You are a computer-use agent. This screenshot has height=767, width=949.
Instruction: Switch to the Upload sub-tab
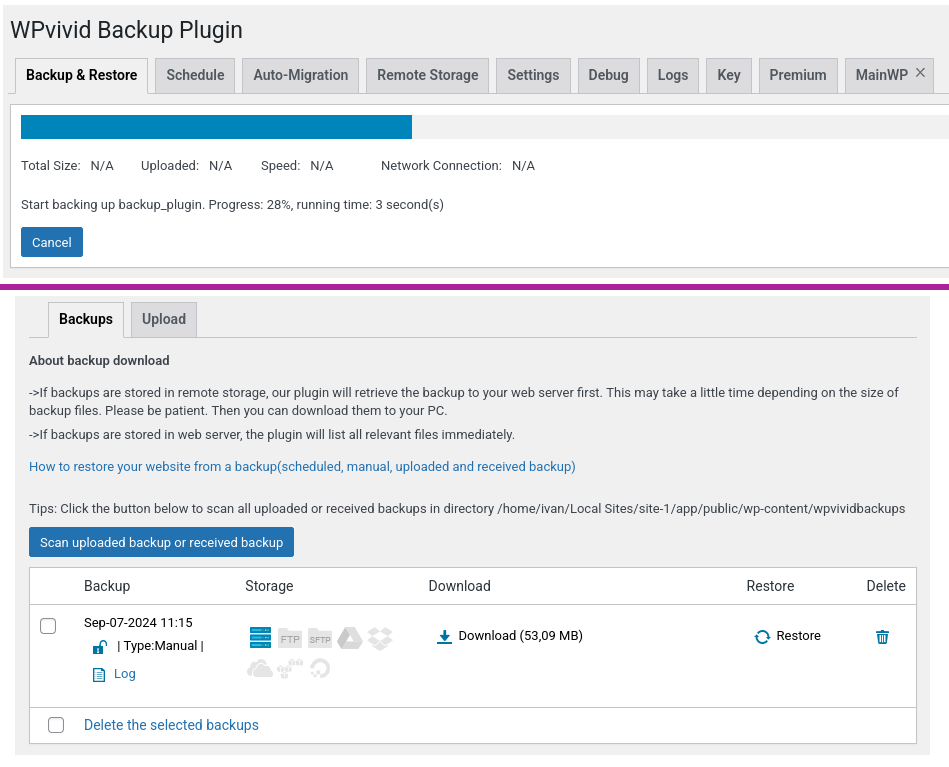click(x=163, y=320)
